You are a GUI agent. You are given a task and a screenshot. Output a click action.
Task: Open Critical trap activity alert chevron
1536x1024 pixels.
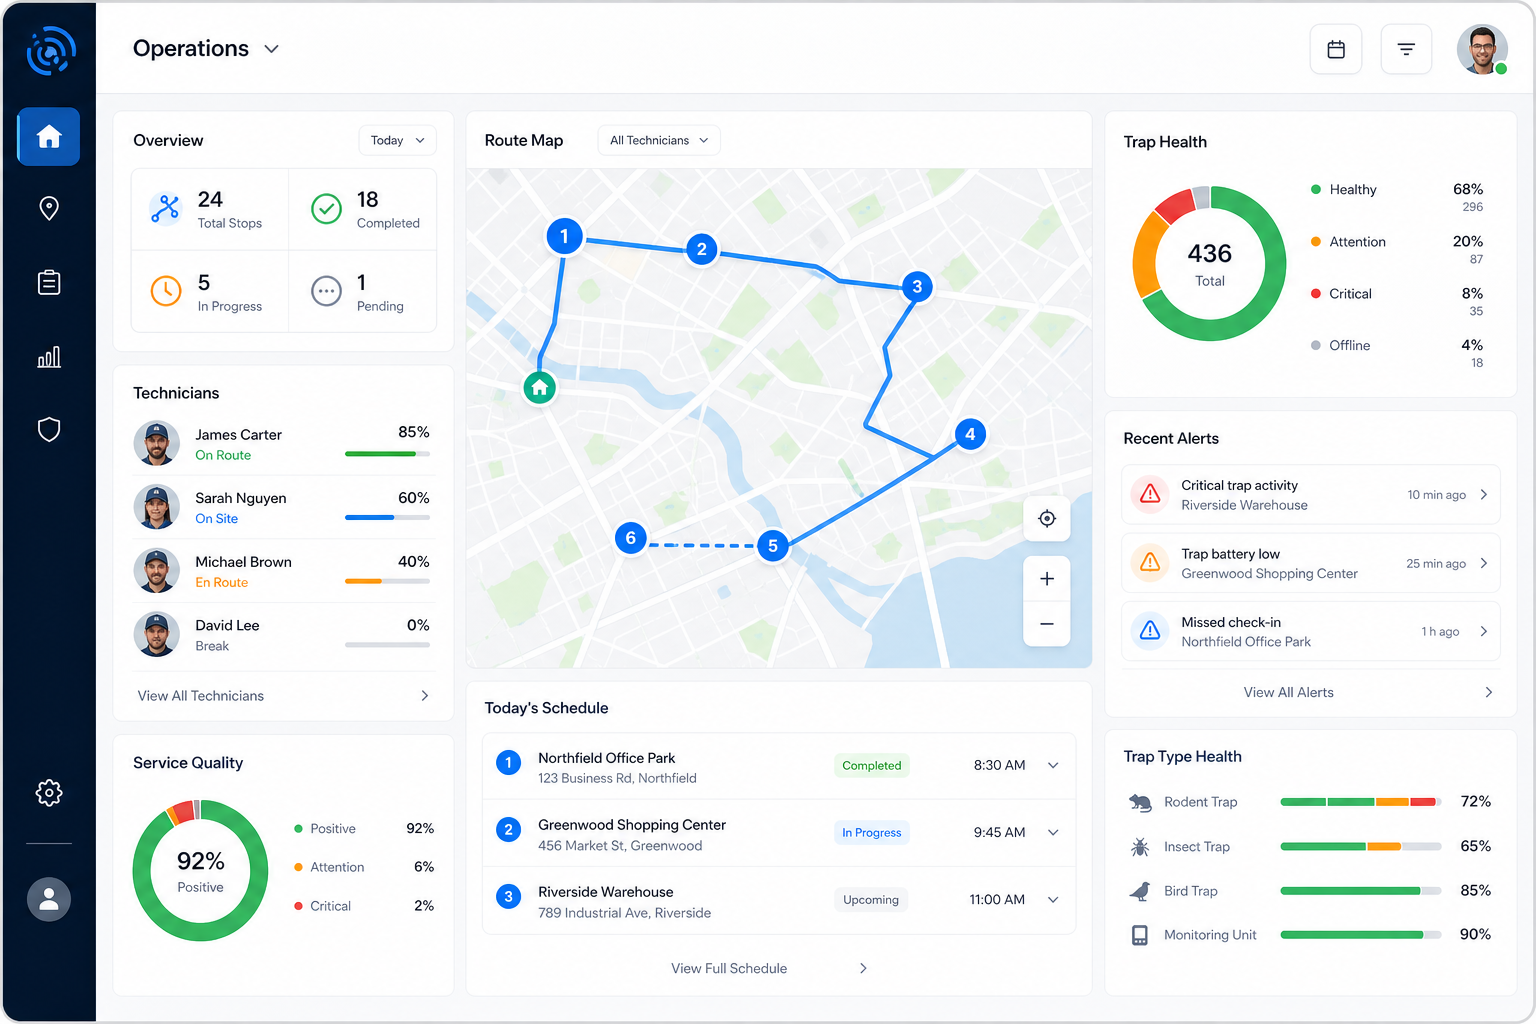(1484, 494)
